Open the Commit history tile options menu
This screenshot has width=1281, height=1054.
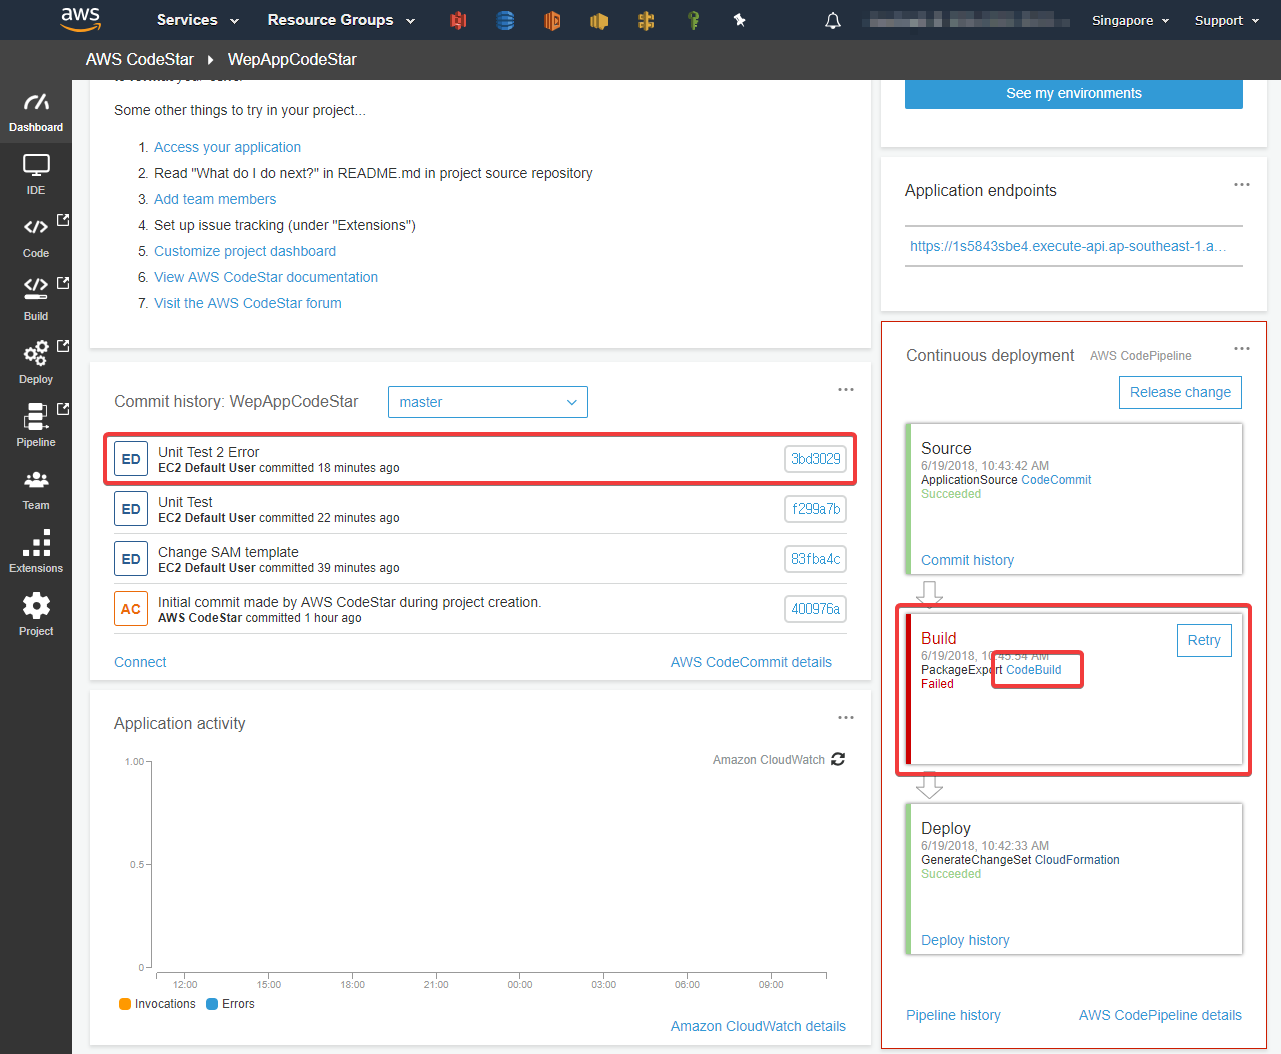(x=846, y=389)
